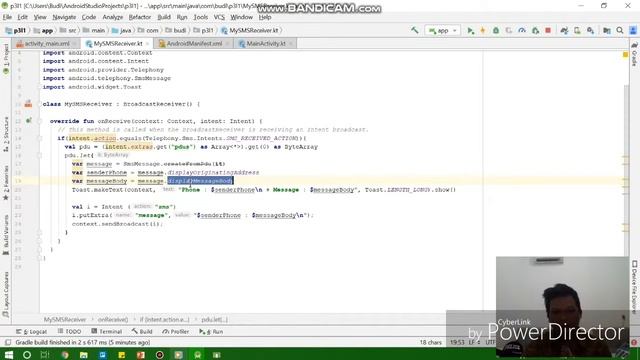
Task: Open the Code menu
Action: 89,17
